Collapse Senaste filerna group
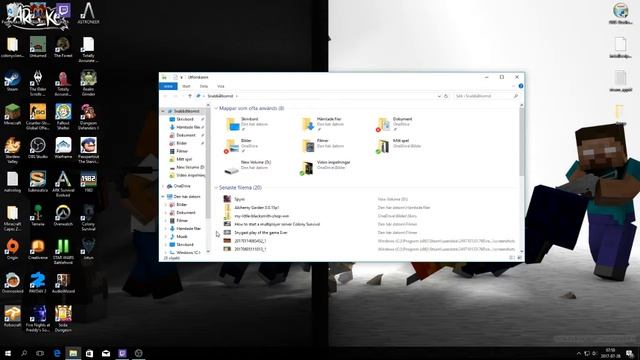The image size is (640, 360). pyautogui.click(x=216, y=188)
